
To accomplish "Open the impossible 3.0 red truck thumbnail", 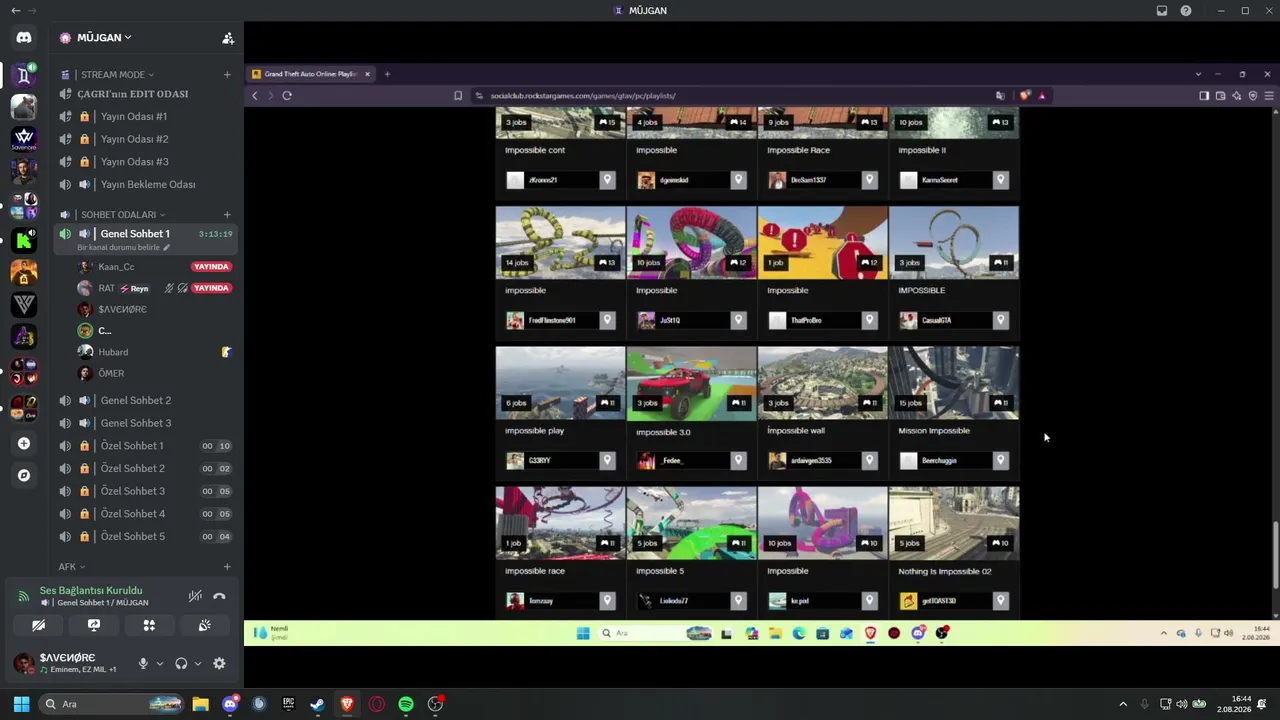I will (691, 383).
